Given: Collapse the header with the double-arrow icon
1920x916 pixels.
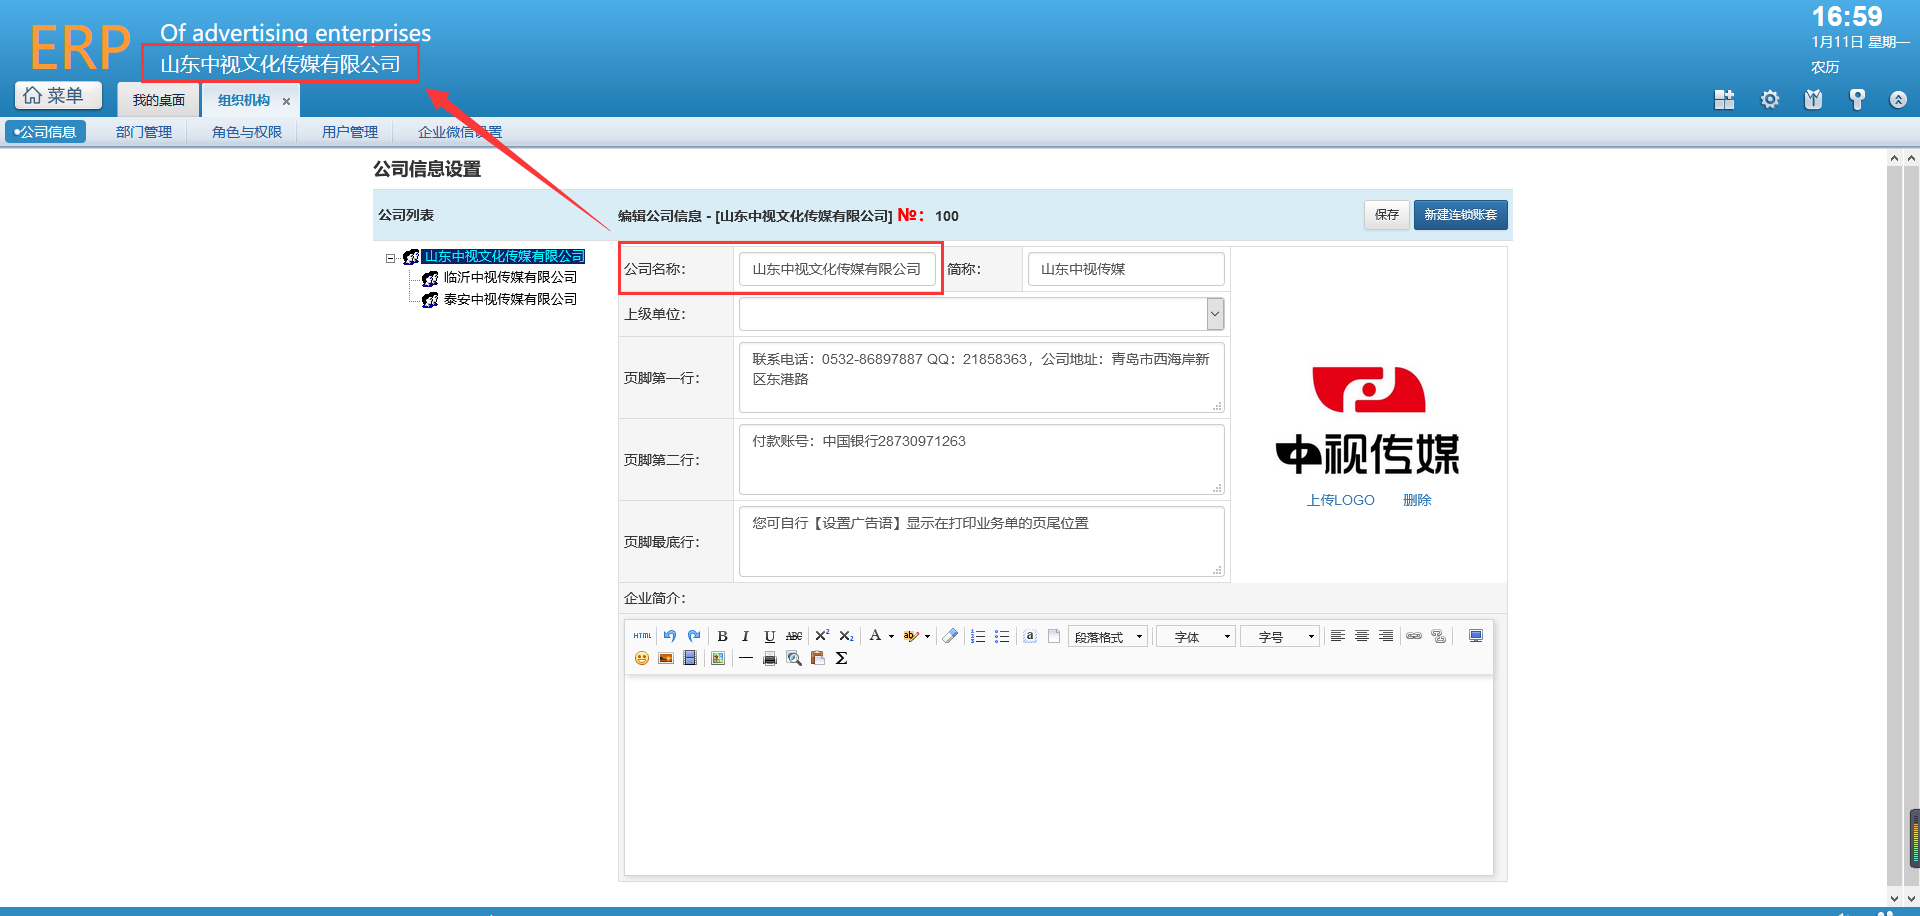Looking at the screenshot, I should coord(1898,99).
